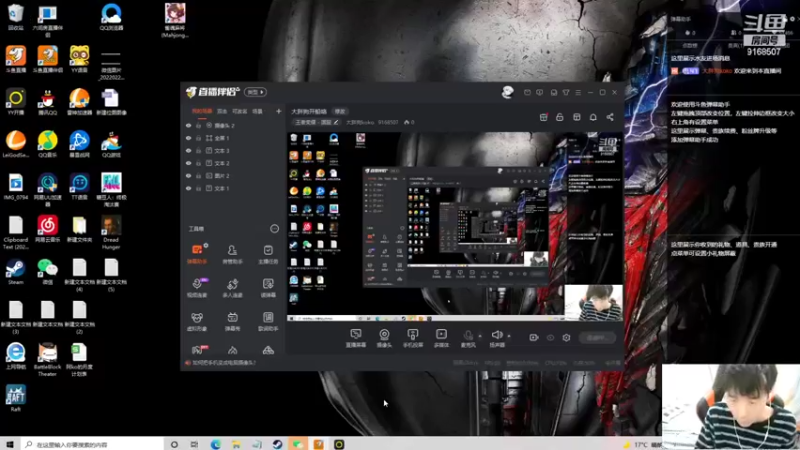The width and height of the screenshot is (800, 450).
Task: Click the 修改 button beside stream title
Action: [x=340, y=111]
